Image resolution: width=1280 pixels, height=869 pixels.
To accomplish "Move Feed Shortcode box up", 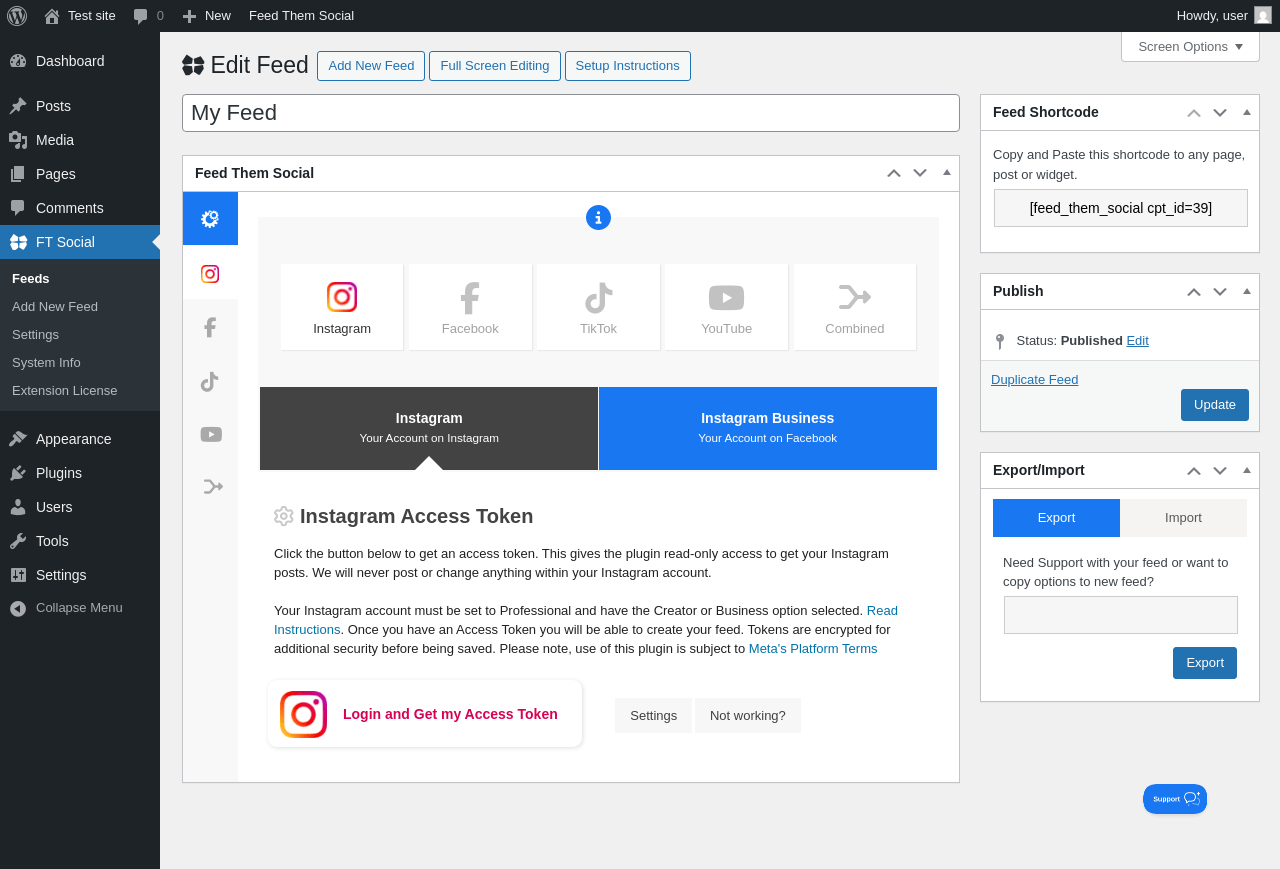I will coord(1194,112).
